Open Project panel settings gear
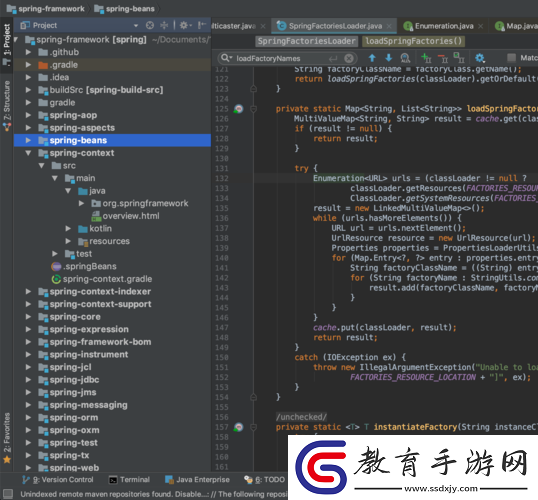 pyautogui.click(x=184, y=25)
